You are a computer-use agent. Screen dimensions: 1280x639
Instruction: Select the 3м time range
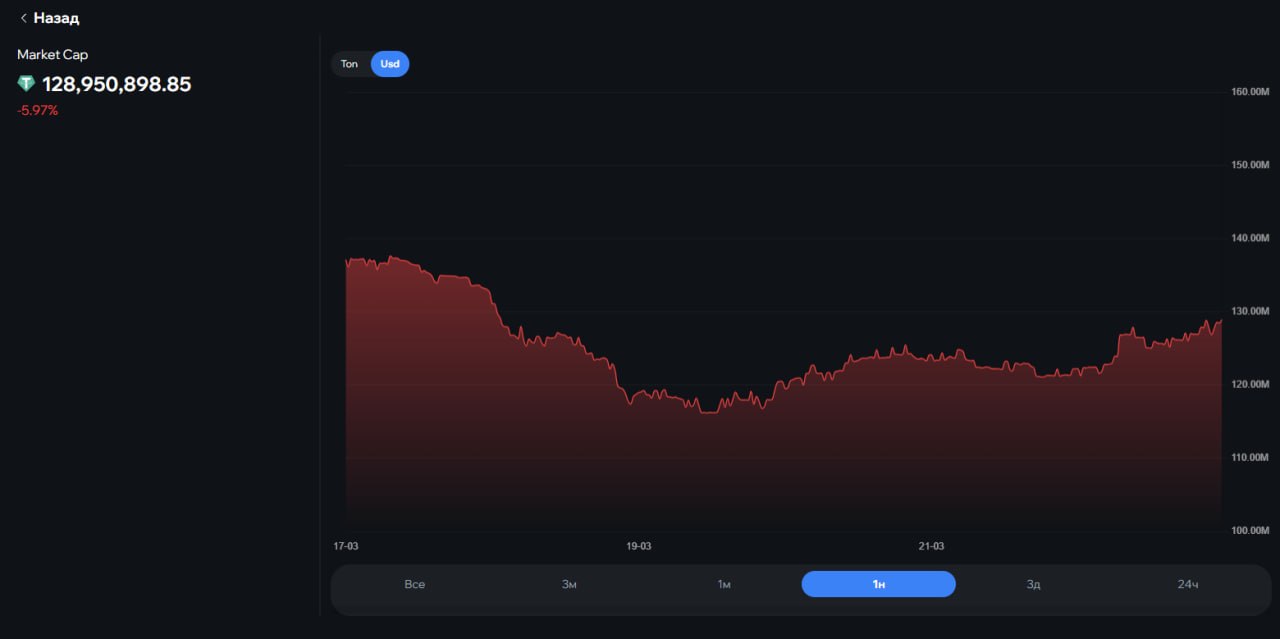pyautogui.click(x=569, y=584)
